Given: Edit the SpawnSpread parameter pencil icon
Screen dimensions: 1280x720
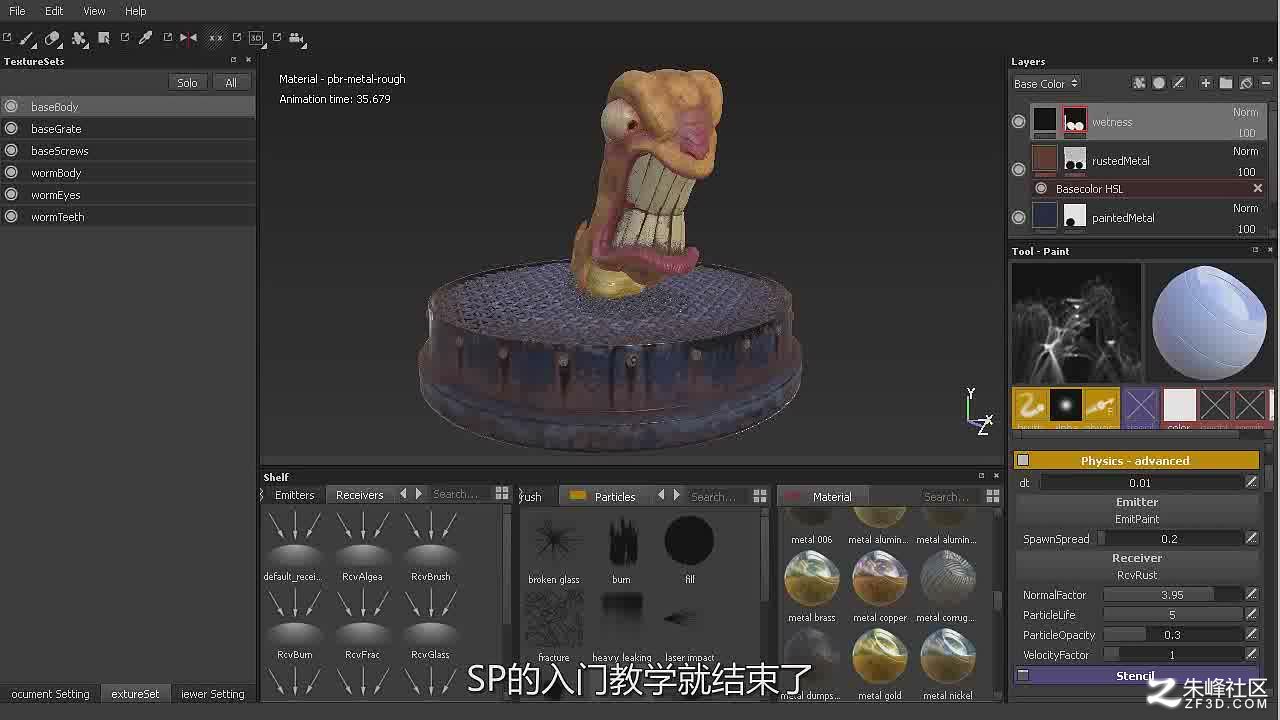Looking at the screenshot, I should tap(1251, 538).
